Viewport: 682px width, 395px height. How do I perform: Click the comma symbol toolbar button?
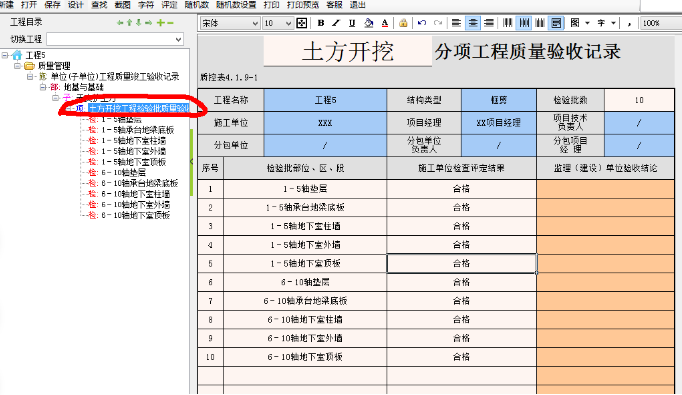629,23
